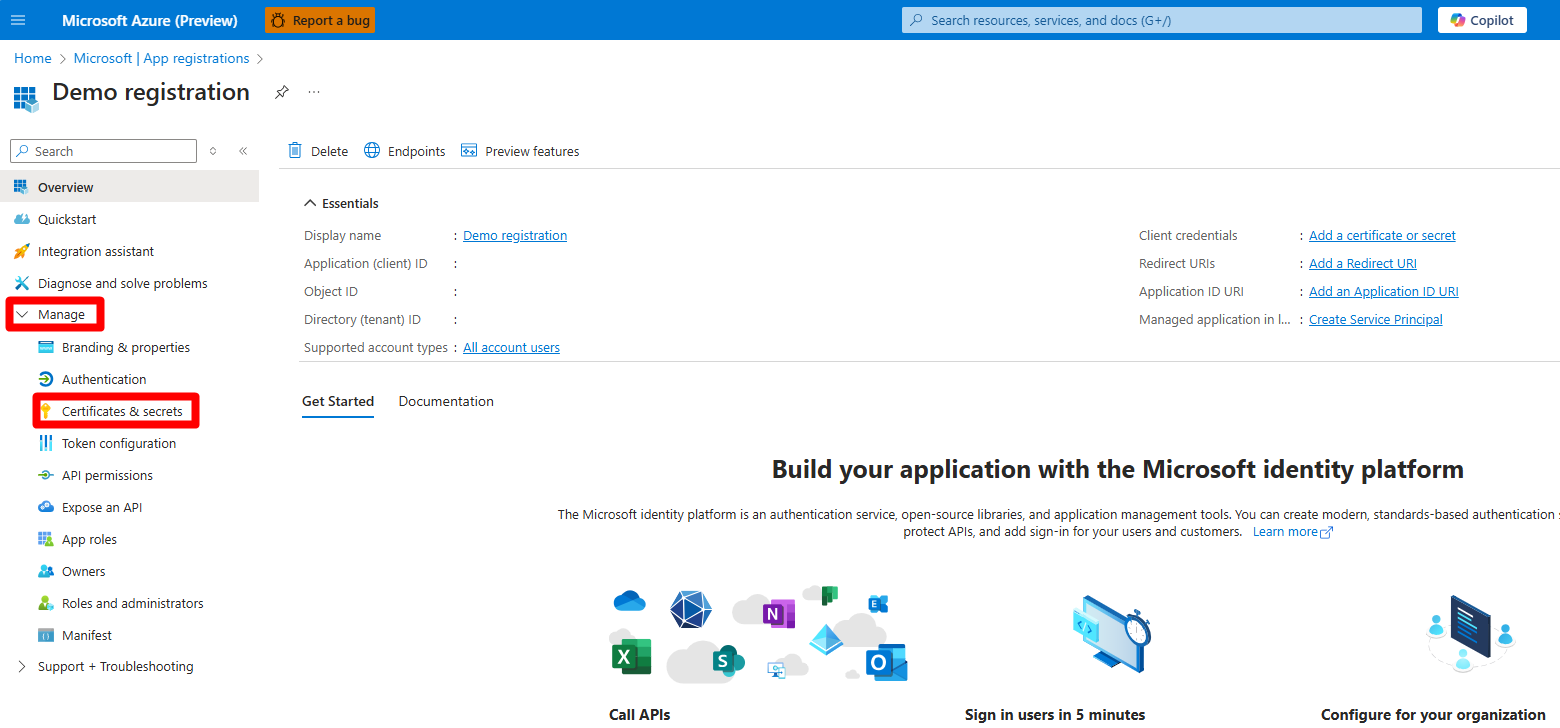The height and width of the screenshot is (728, 1560).
Task: Click Add an Application ID URI
Action: click(1384, 292)
